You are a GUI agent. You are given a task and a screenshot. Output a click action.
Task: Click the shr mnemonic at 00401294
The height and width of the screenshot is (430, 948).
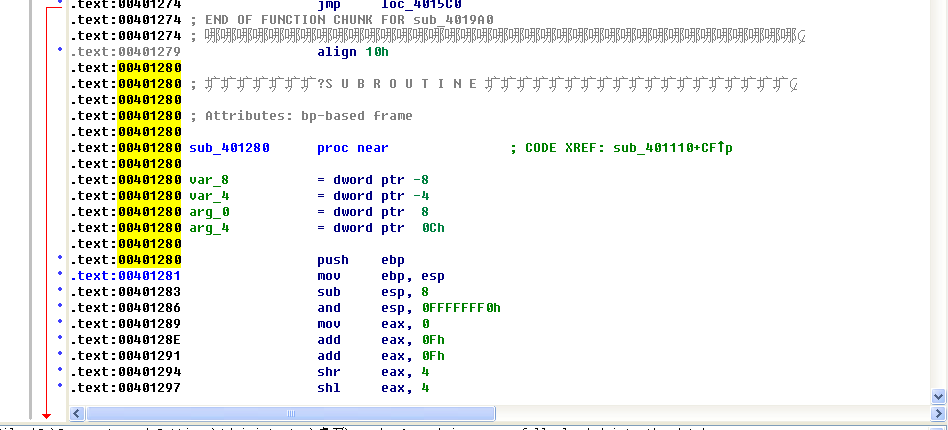329,372
